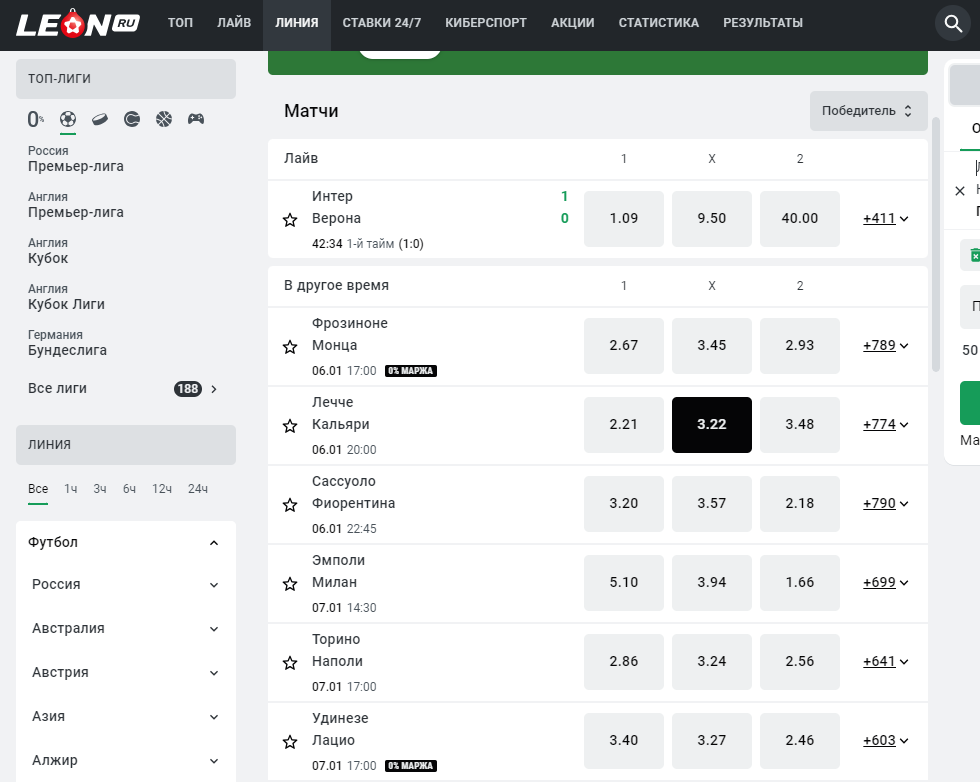Open the СТАВКИ 24/7 tab
The image size is (980, 782).
pyautogui.click(x=382, y=23)
